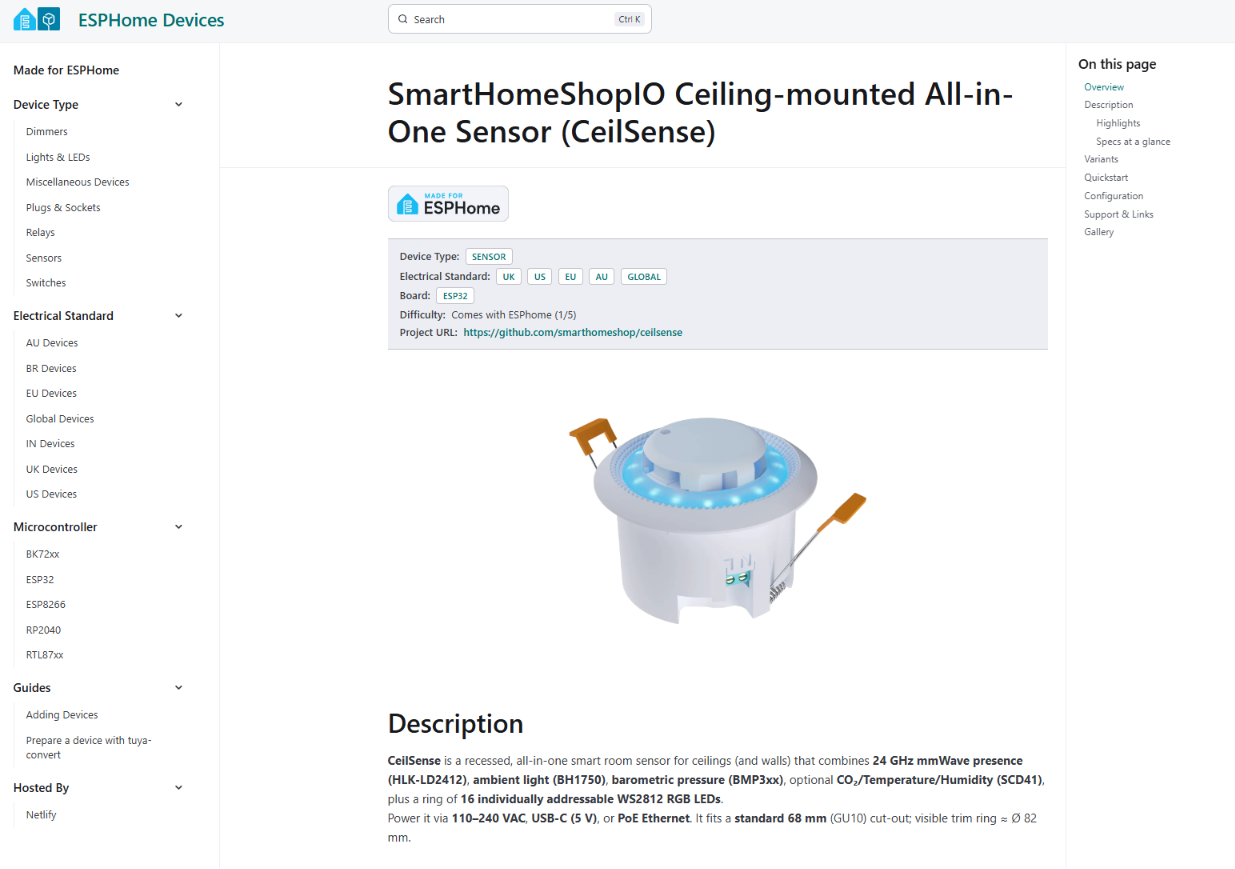Click the Made for ESPHome badge
This screenshot has height=869, width=1235.
(x=448, y=204)
